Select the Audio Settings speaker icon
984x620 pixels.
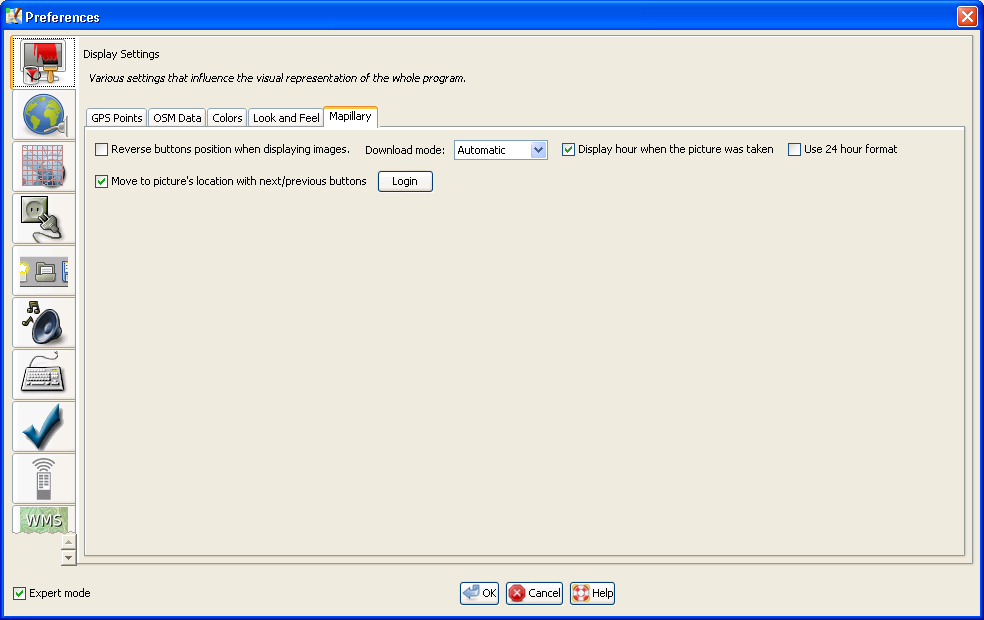(x=43, y=323)
